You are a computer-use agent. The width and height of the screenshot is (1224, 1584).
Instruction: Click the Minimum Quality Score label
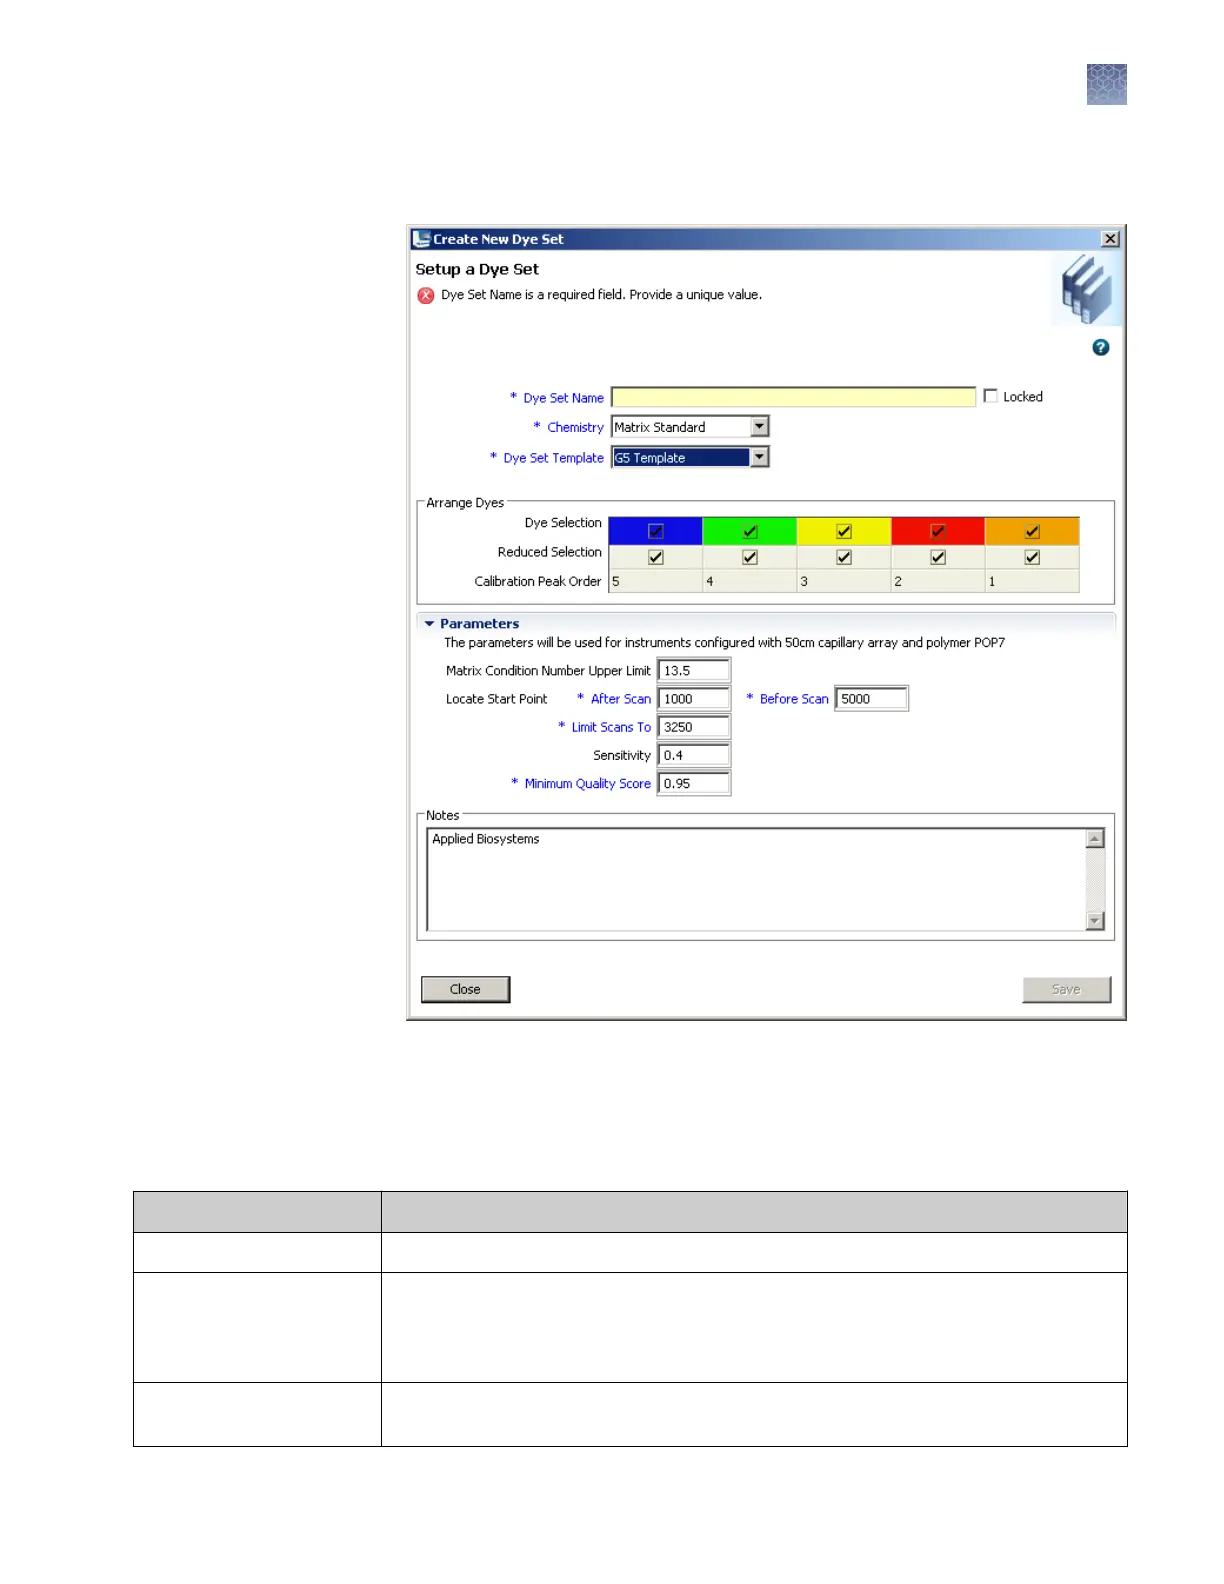[x=587, y=784]
